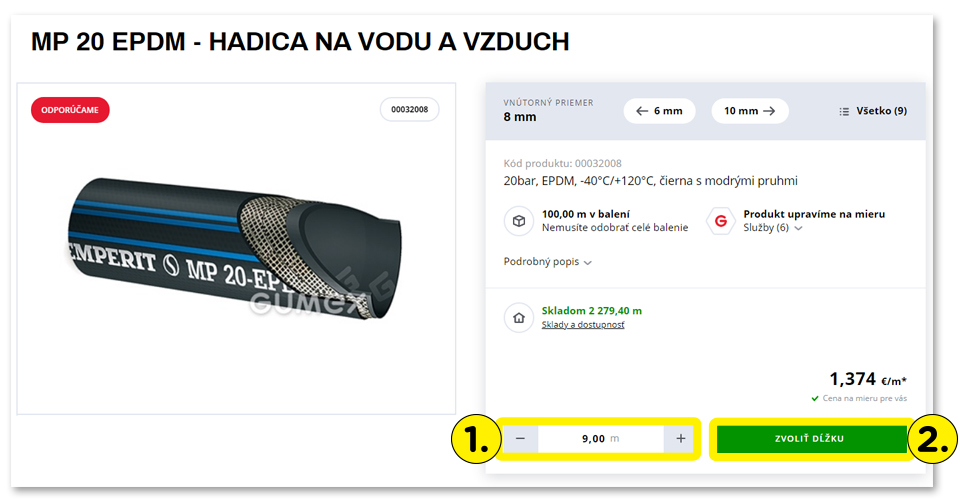Open the hose product image
The height and width of the screenshot is (504, 970).
[235, 249]
